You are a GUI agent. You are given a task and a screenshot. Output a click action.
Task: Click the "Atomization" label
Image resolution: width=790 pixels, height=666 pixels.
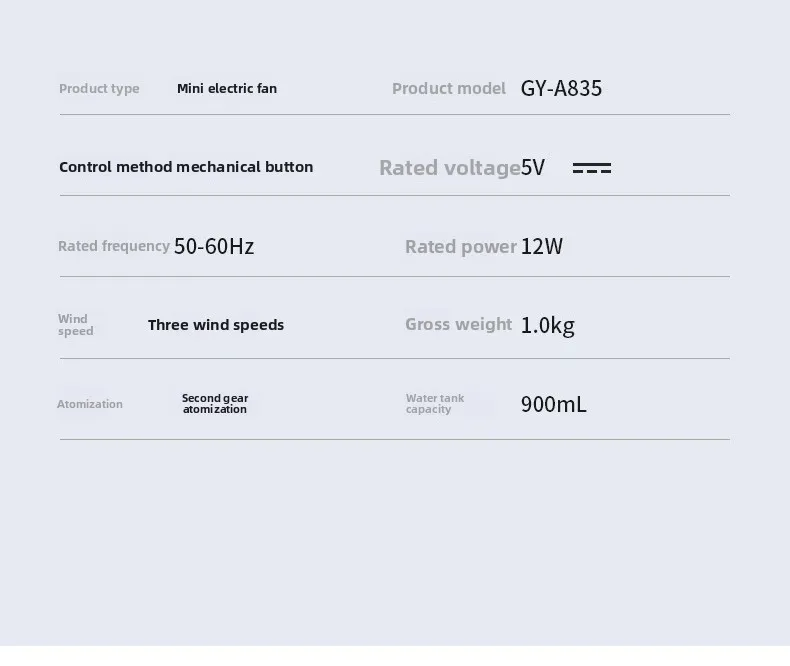tap(90, 404)
